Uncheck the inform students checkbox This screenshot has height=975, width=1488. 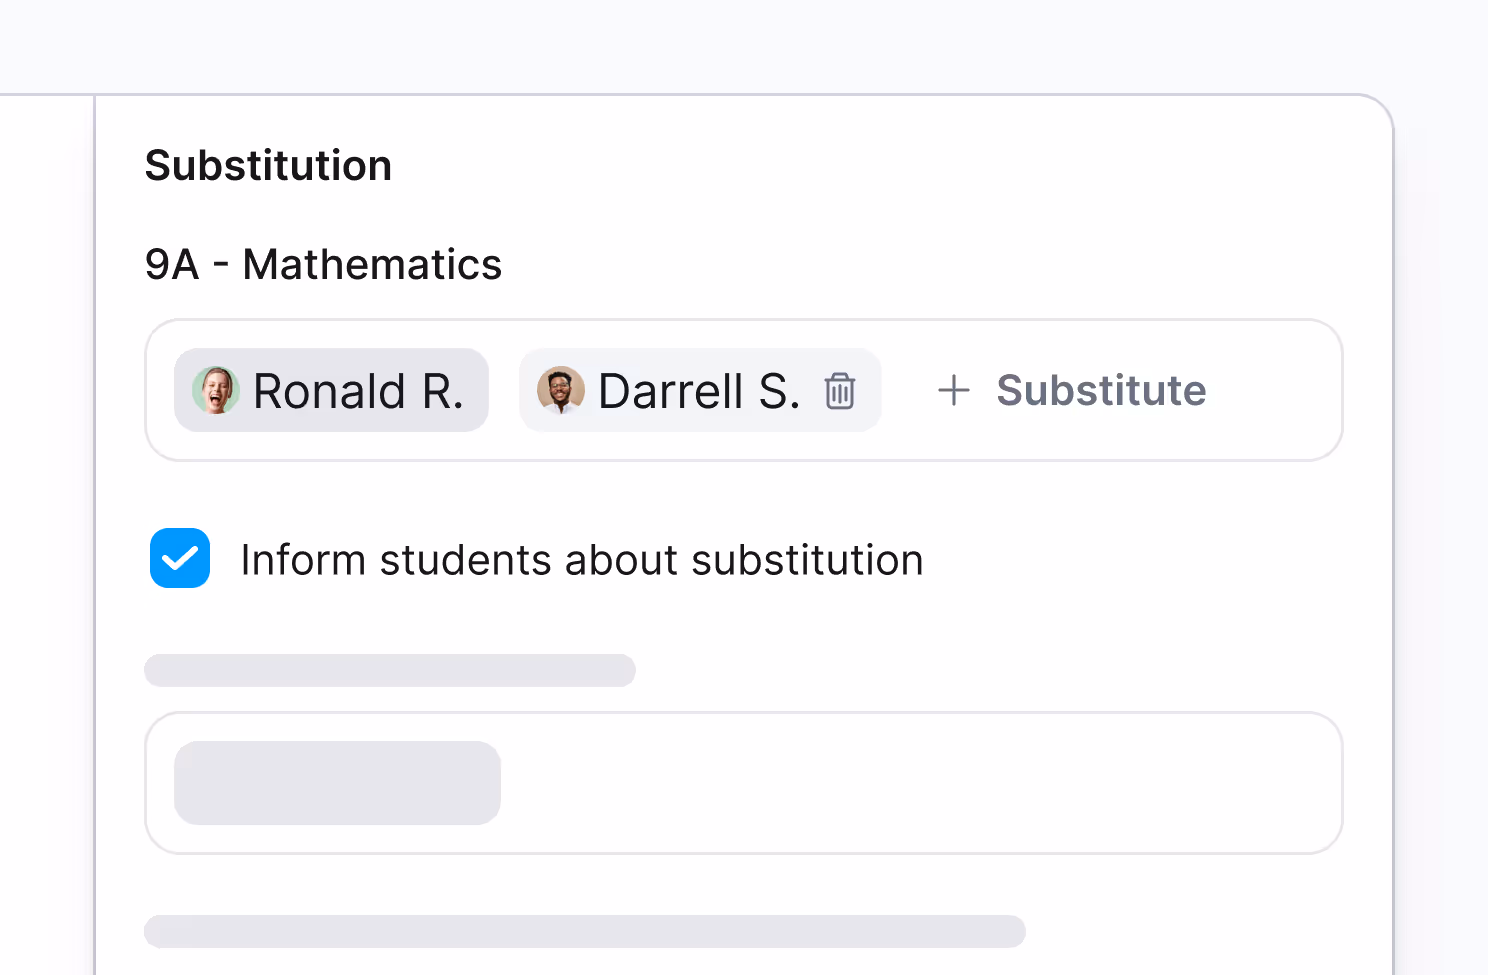point(180,558)
